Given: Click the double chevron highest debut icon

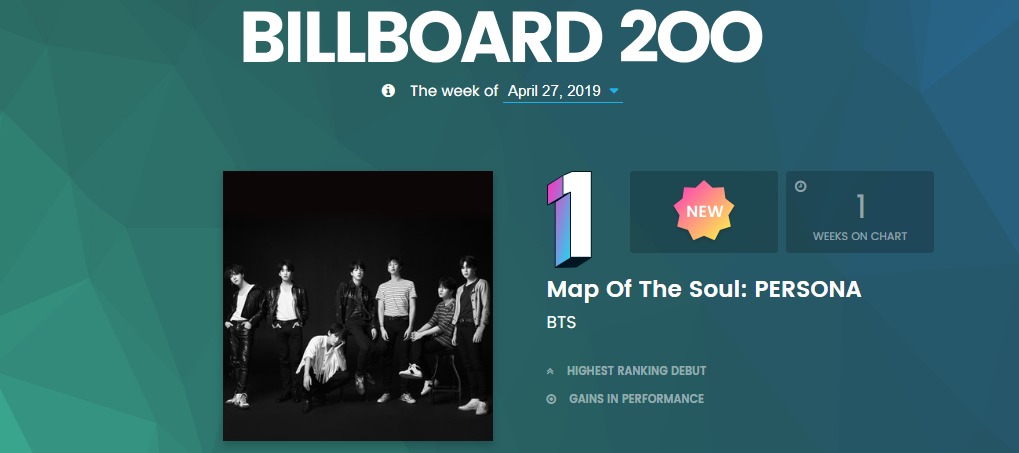Looking at the screenshot, I should (x=550, y=371).
